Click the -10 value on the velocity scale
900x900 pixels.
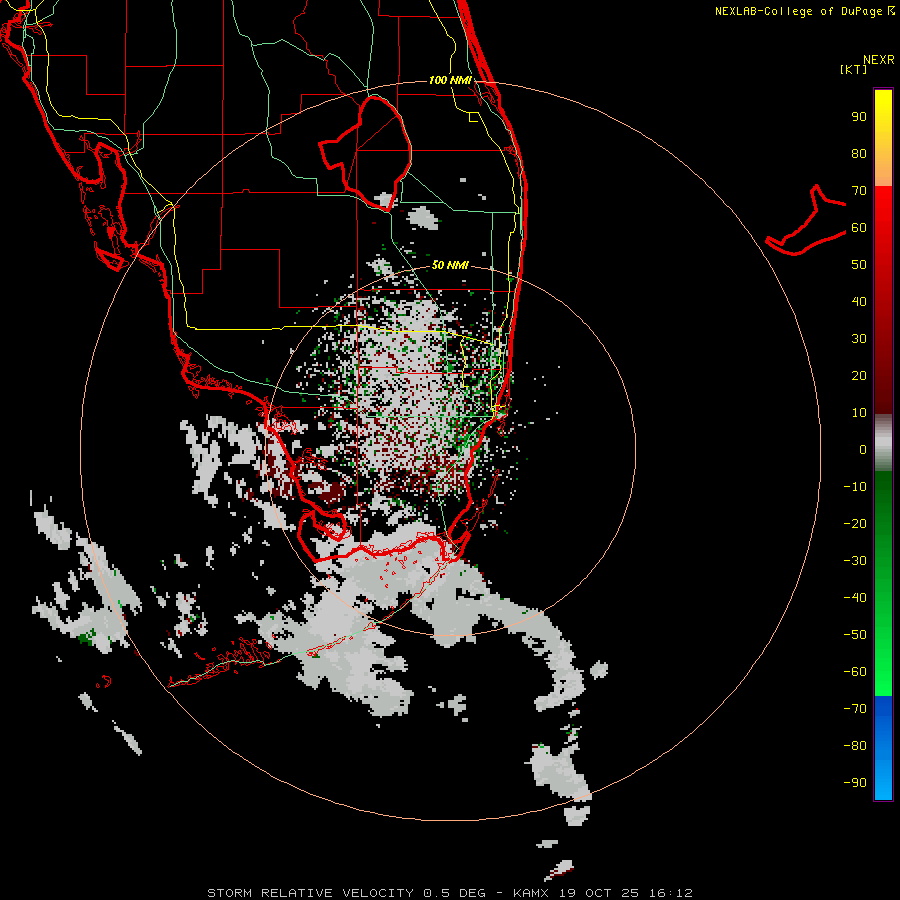(x=855, y=487)
